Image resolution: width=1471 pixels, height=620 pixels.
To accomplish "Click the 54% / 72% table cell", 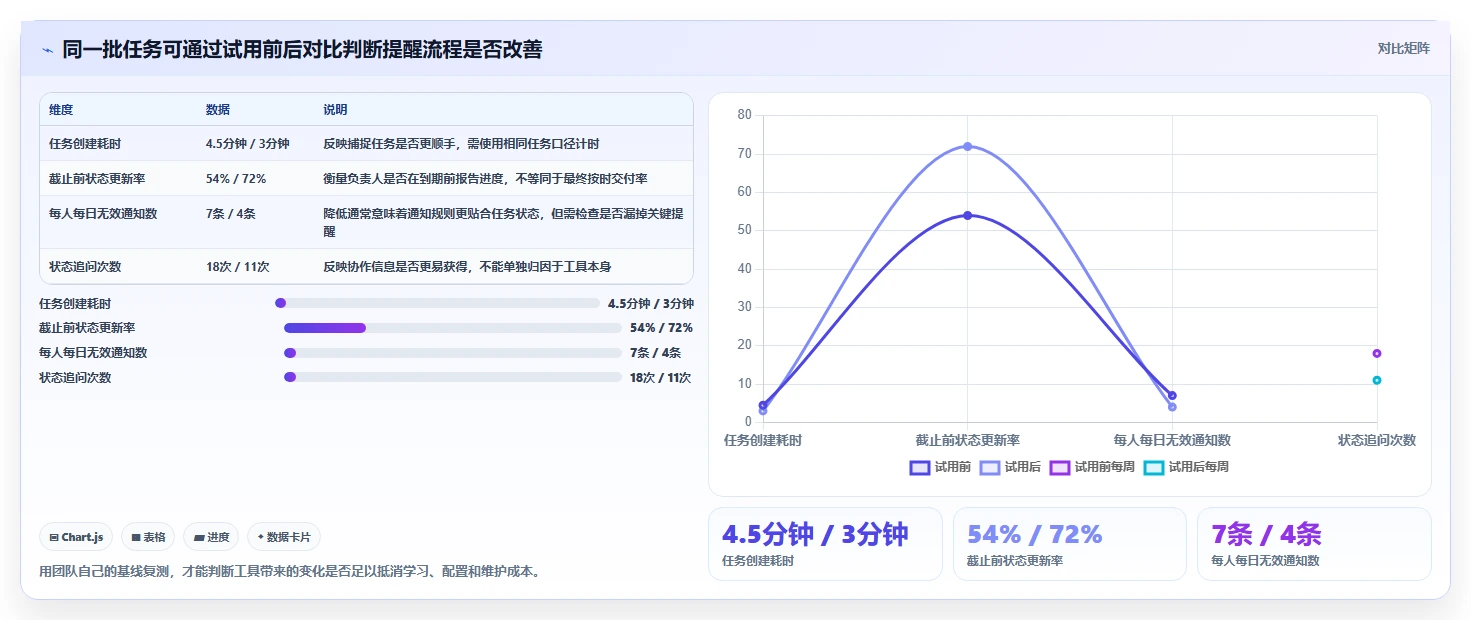I will click(x=236, y=179).
